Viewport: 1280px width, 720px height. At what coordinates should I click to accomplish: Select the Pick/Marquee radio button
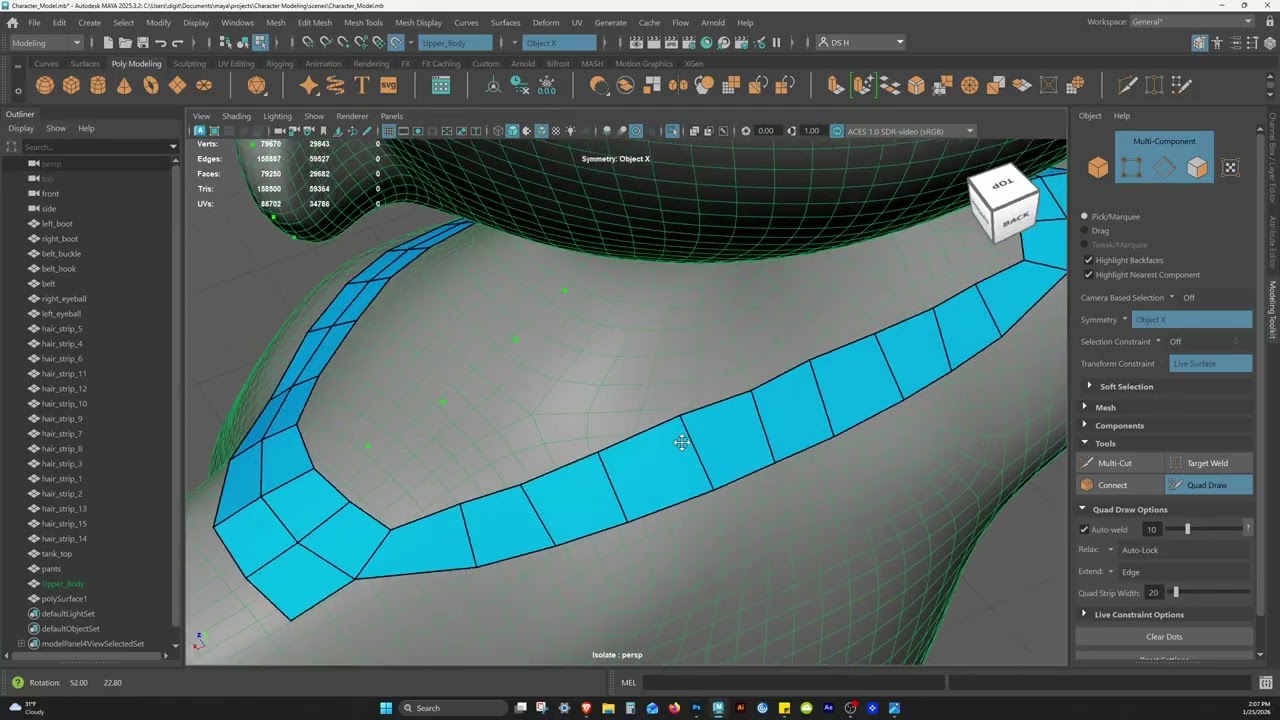click(x=1084, y=216)
